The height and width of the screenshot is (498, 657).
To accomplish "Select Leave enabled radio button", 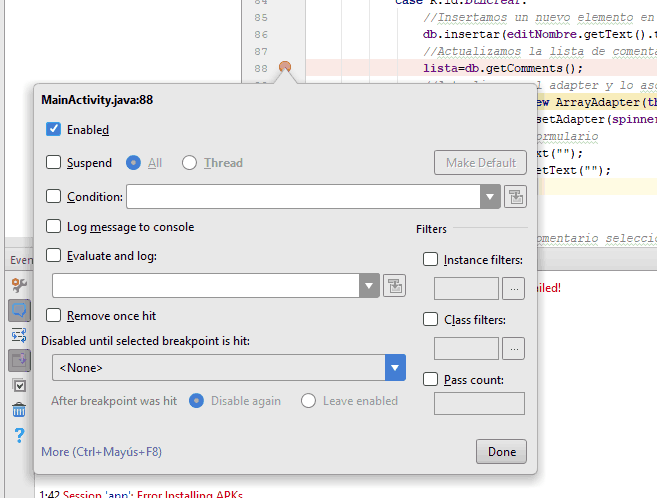I will coord(308,401).
